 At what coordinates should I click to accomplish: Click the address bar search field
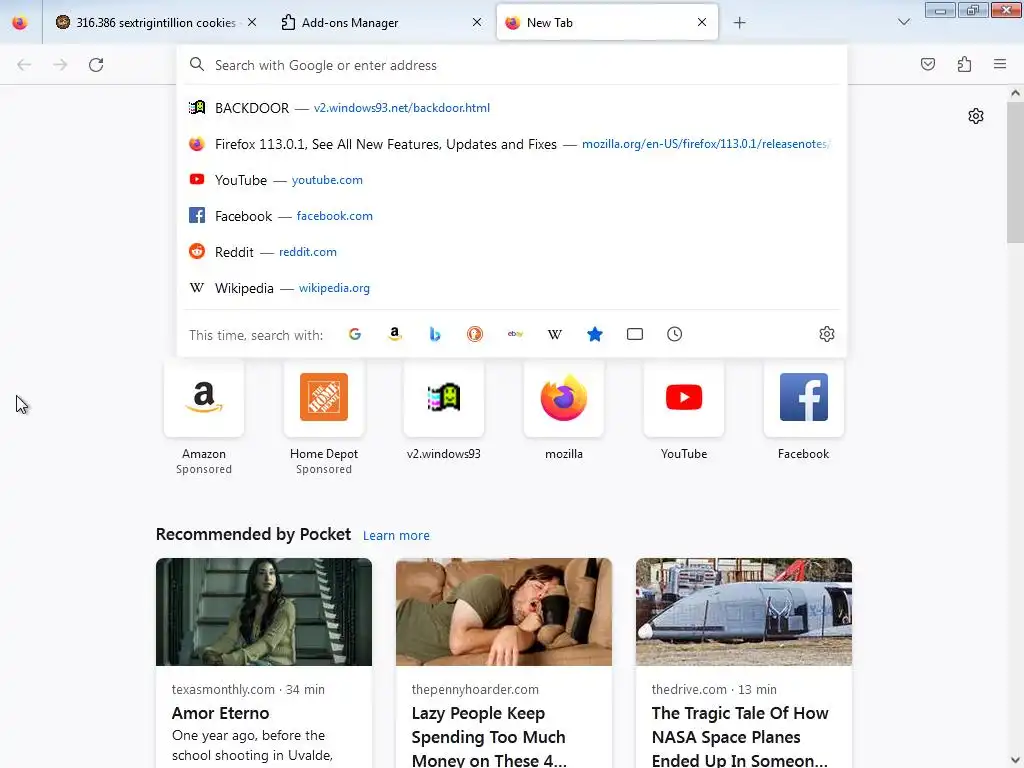pos(512,65)
